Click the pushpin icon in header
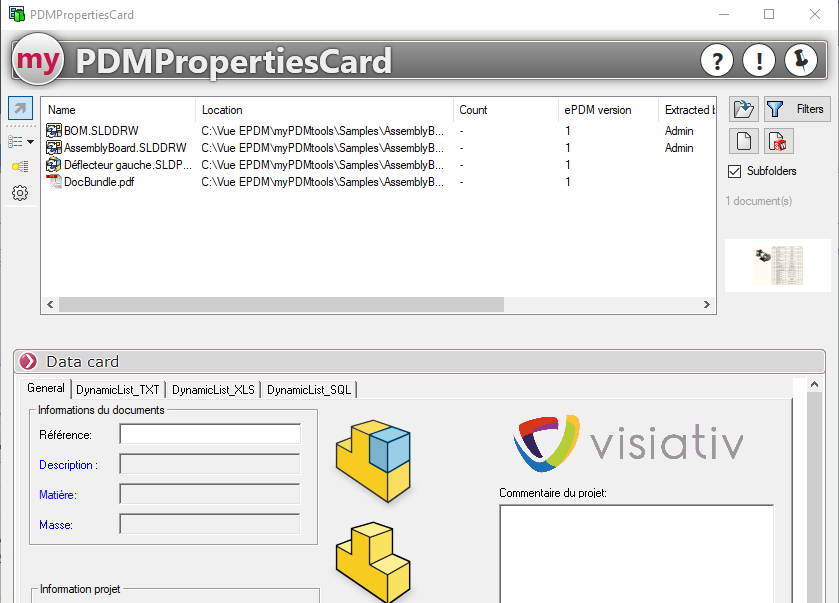This screenshot has height=603, width=839. click(x=801, y=61)
